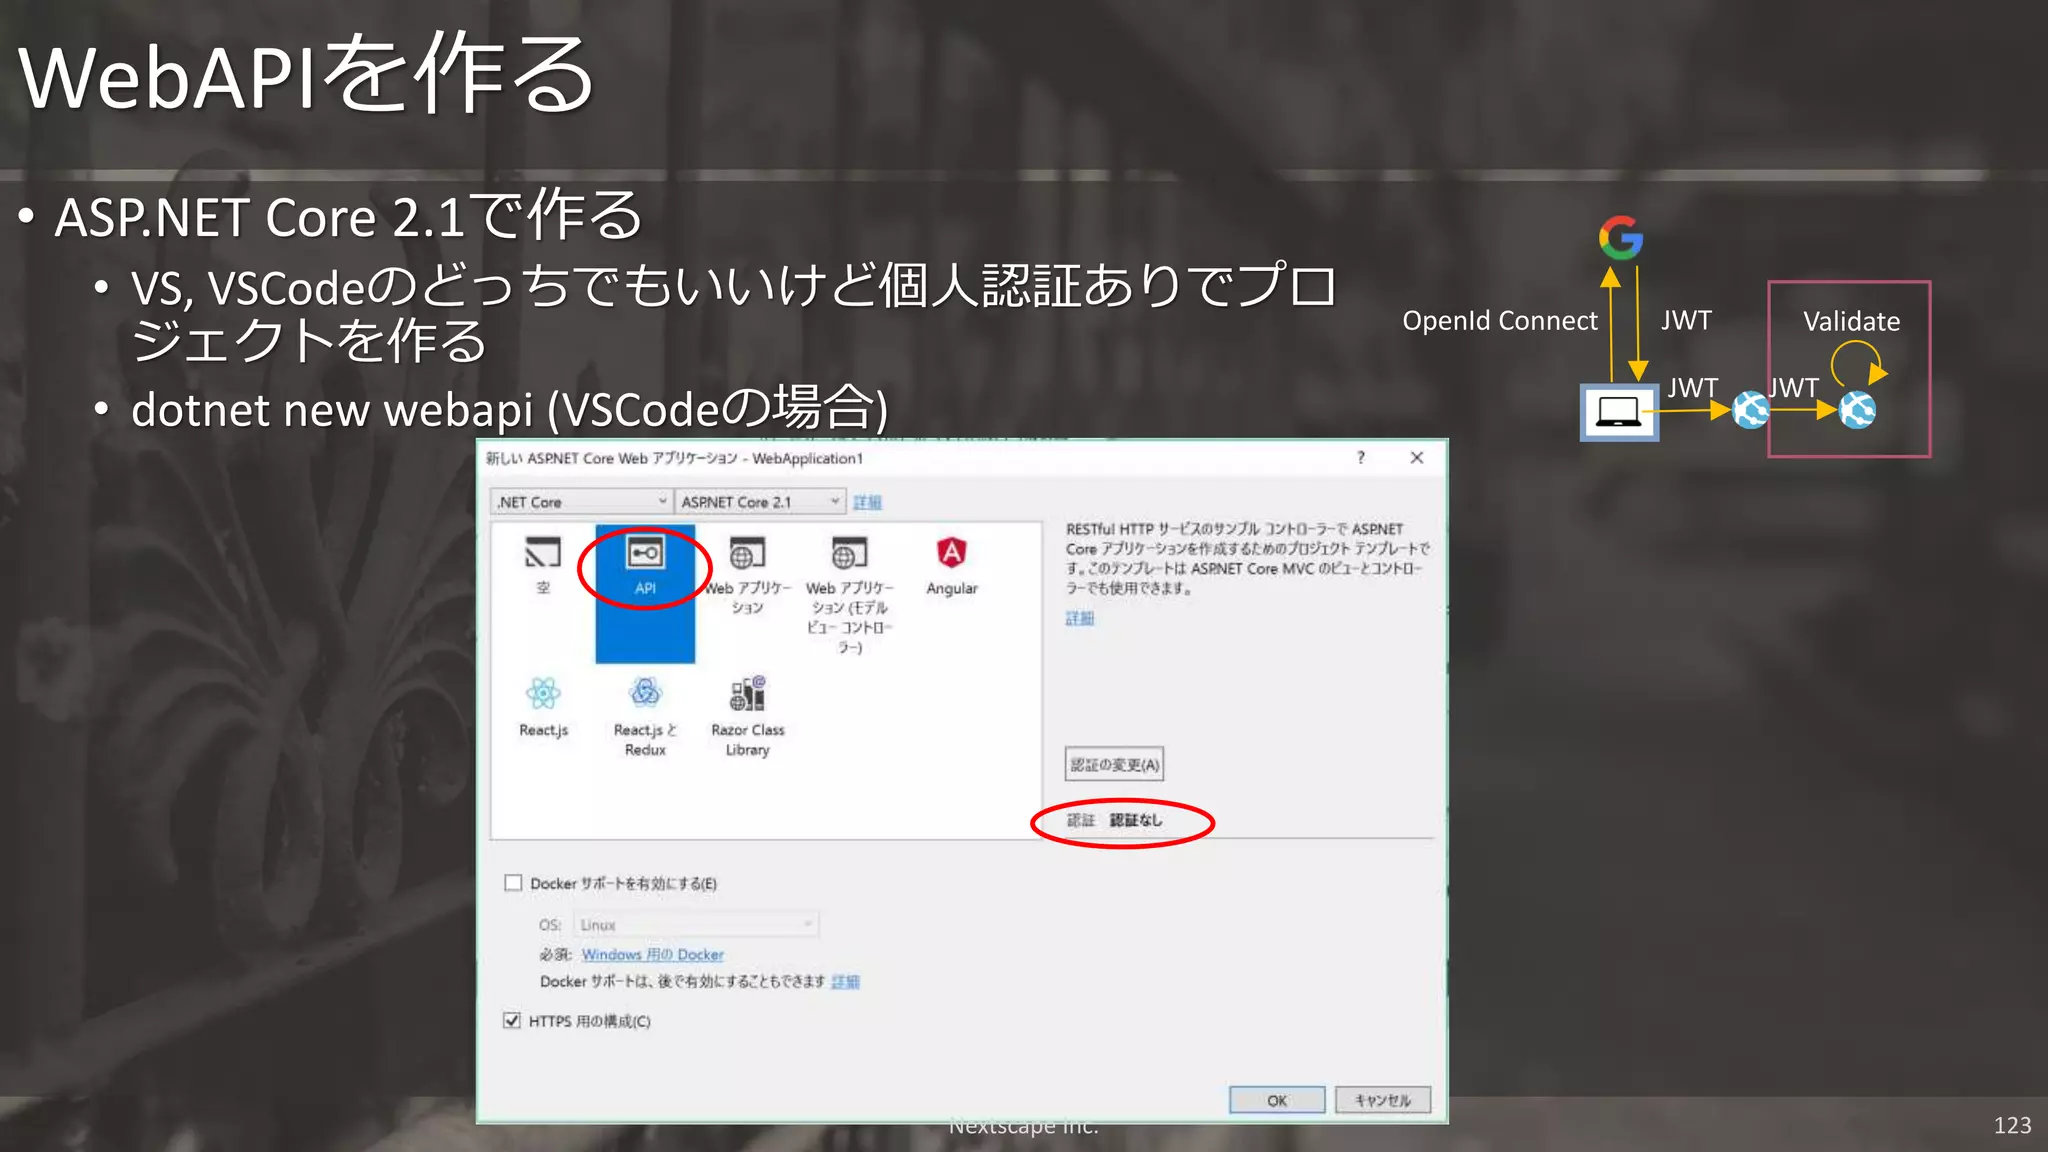Click the 認証の変更 button
Screen dimensions: 2048x1152
click(1114, 765)
